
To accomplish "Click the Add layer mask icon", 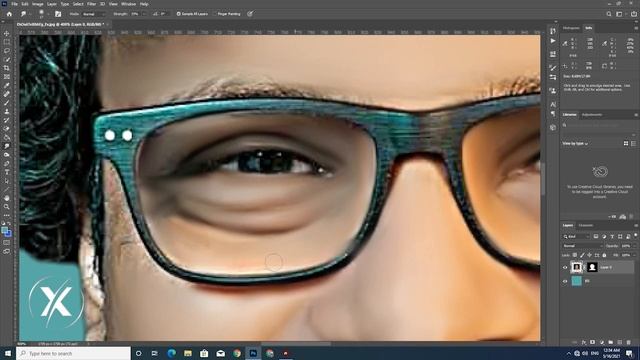I will 593,342.
